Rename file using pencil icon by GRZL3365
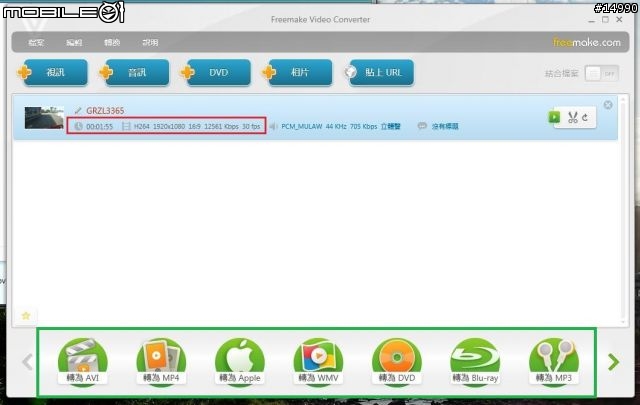 point(78,110)
